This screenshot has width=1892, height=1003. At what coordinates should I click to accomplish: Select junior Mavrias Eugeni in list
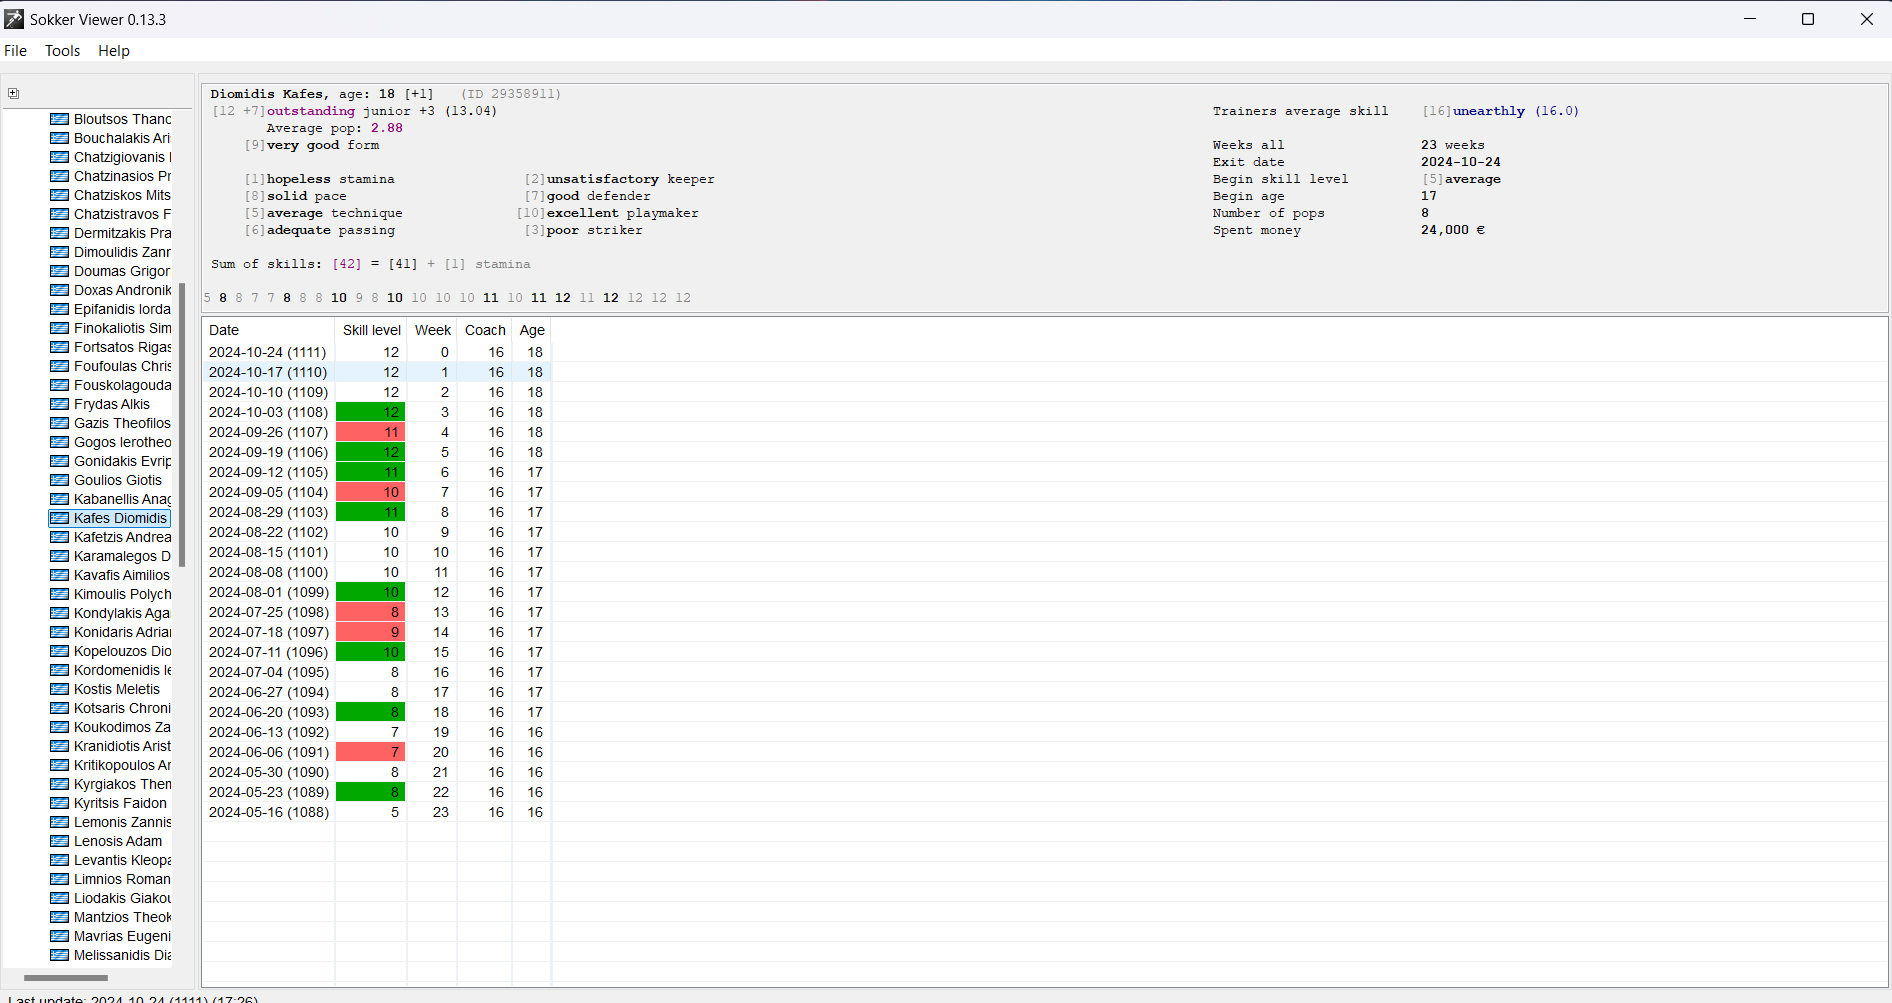point(122,936)
